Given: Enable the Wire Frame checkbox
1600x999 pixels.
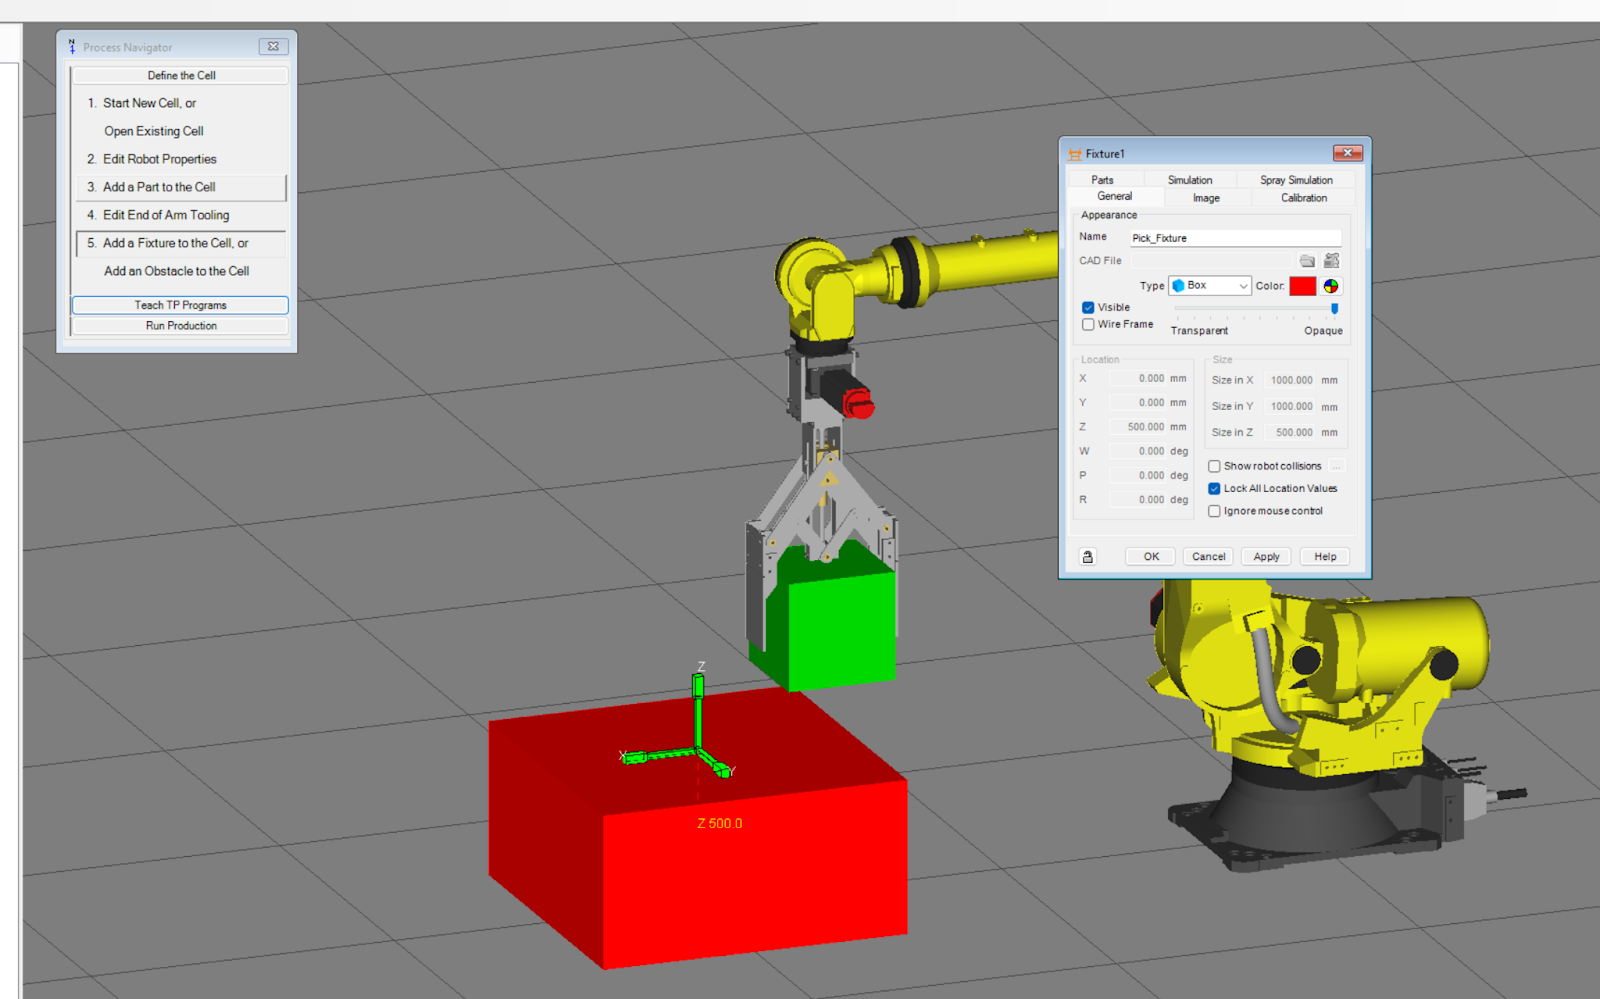Looking at the screenshot, I should tap(1088, 325).
